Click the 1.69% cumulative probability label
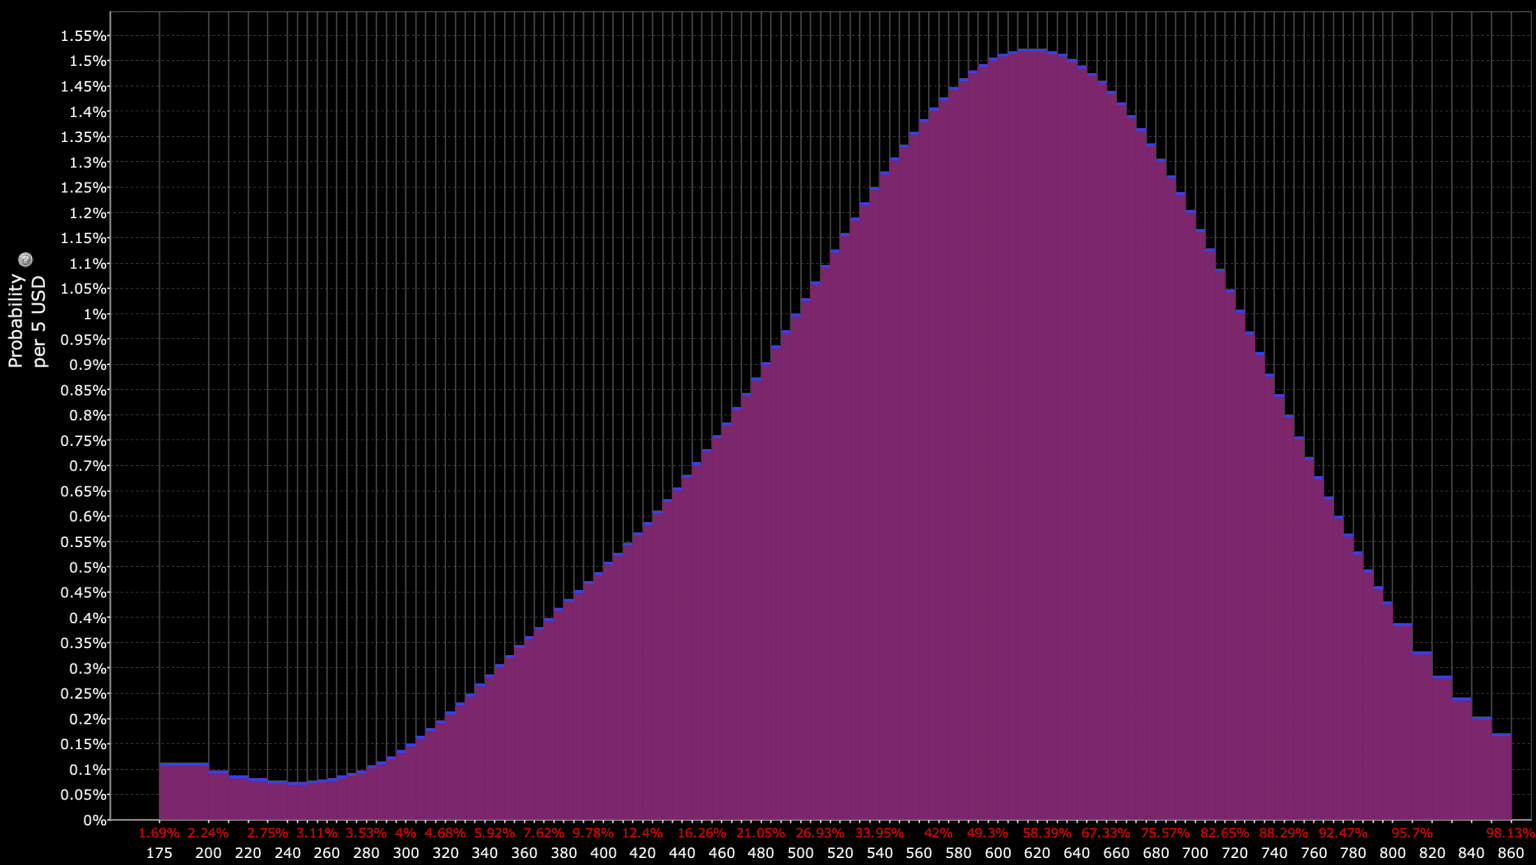This screenshot has width=1536, height=865. tap(159, 833)
